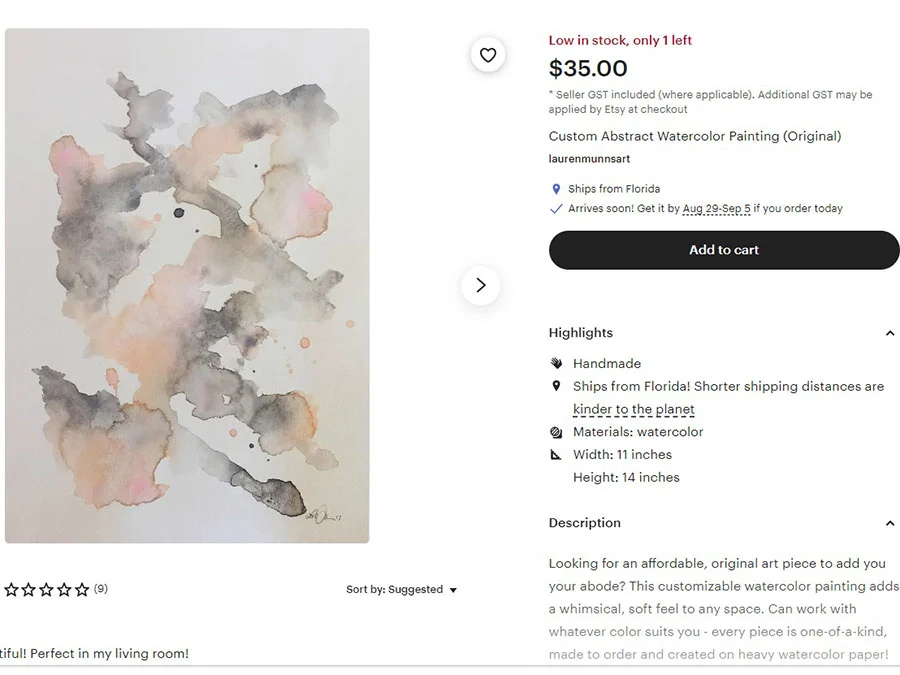The image size is (900, 675).
Task: Click the 'Low in stock' notice
Action: tap(620, 41)
